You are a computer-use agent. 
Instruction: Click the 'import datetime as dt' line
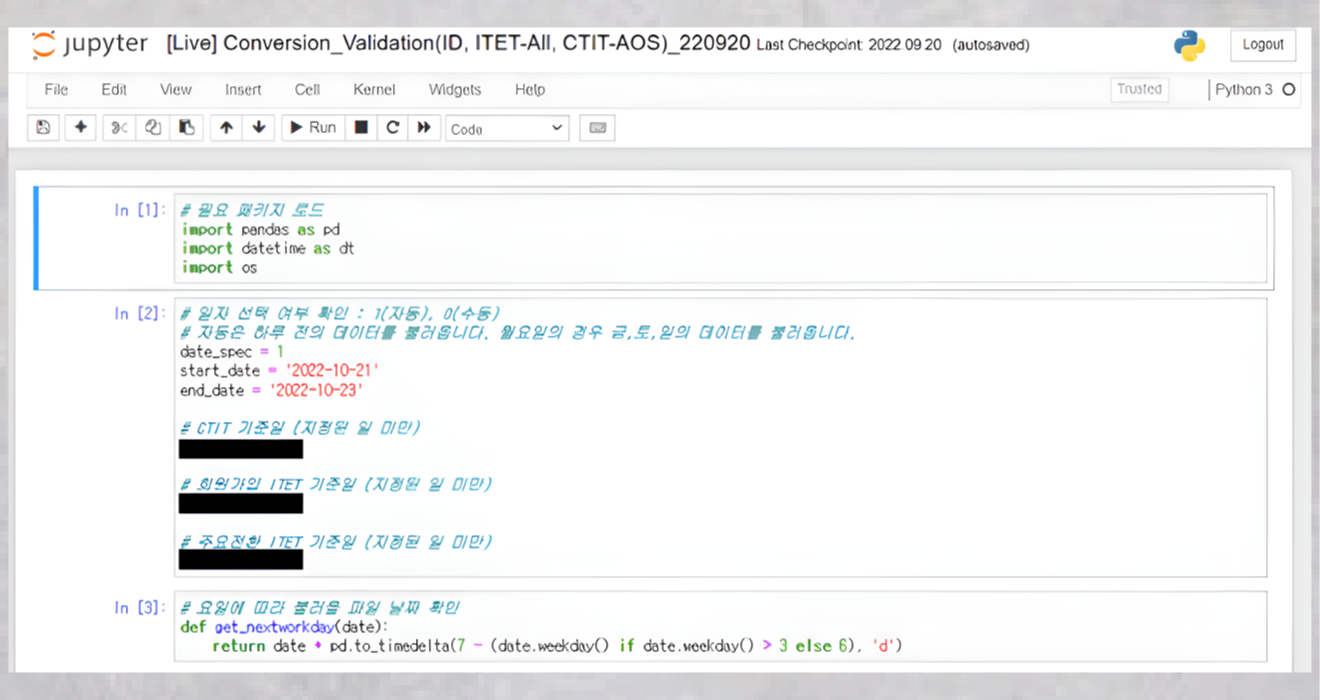pyautogui.click(x=268, y=248)
